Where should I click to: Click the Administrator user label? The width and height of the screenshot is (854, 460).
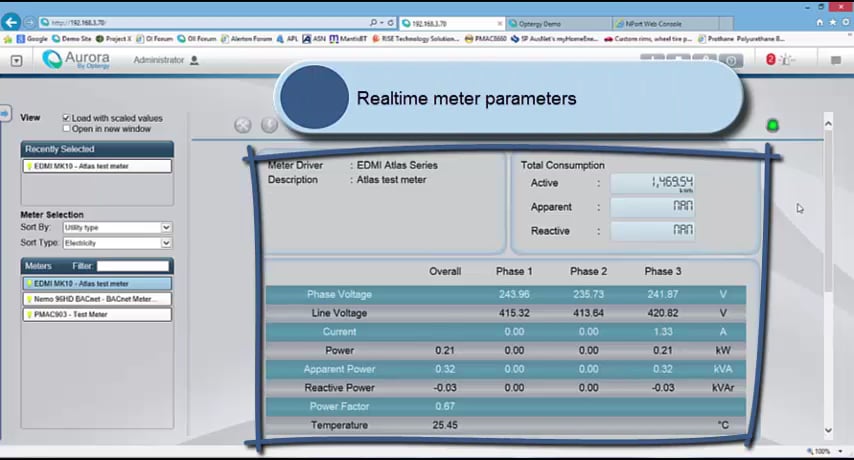pos(158,60)
